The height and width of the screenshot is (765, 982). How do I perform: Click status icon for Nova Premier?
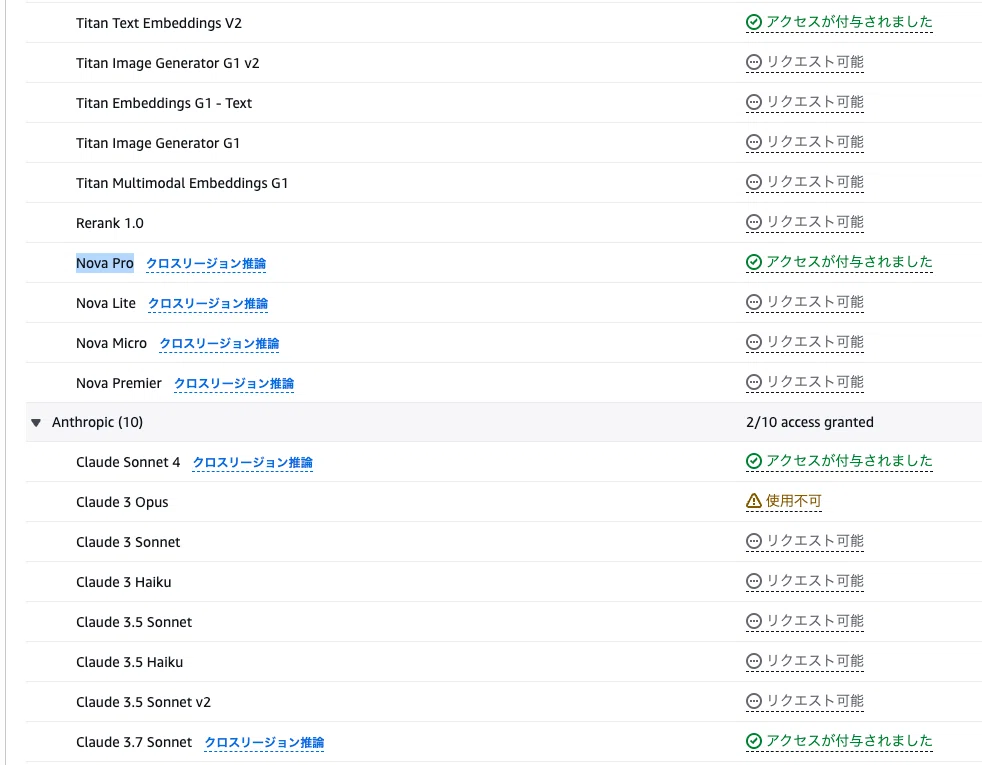pos(754,382)
